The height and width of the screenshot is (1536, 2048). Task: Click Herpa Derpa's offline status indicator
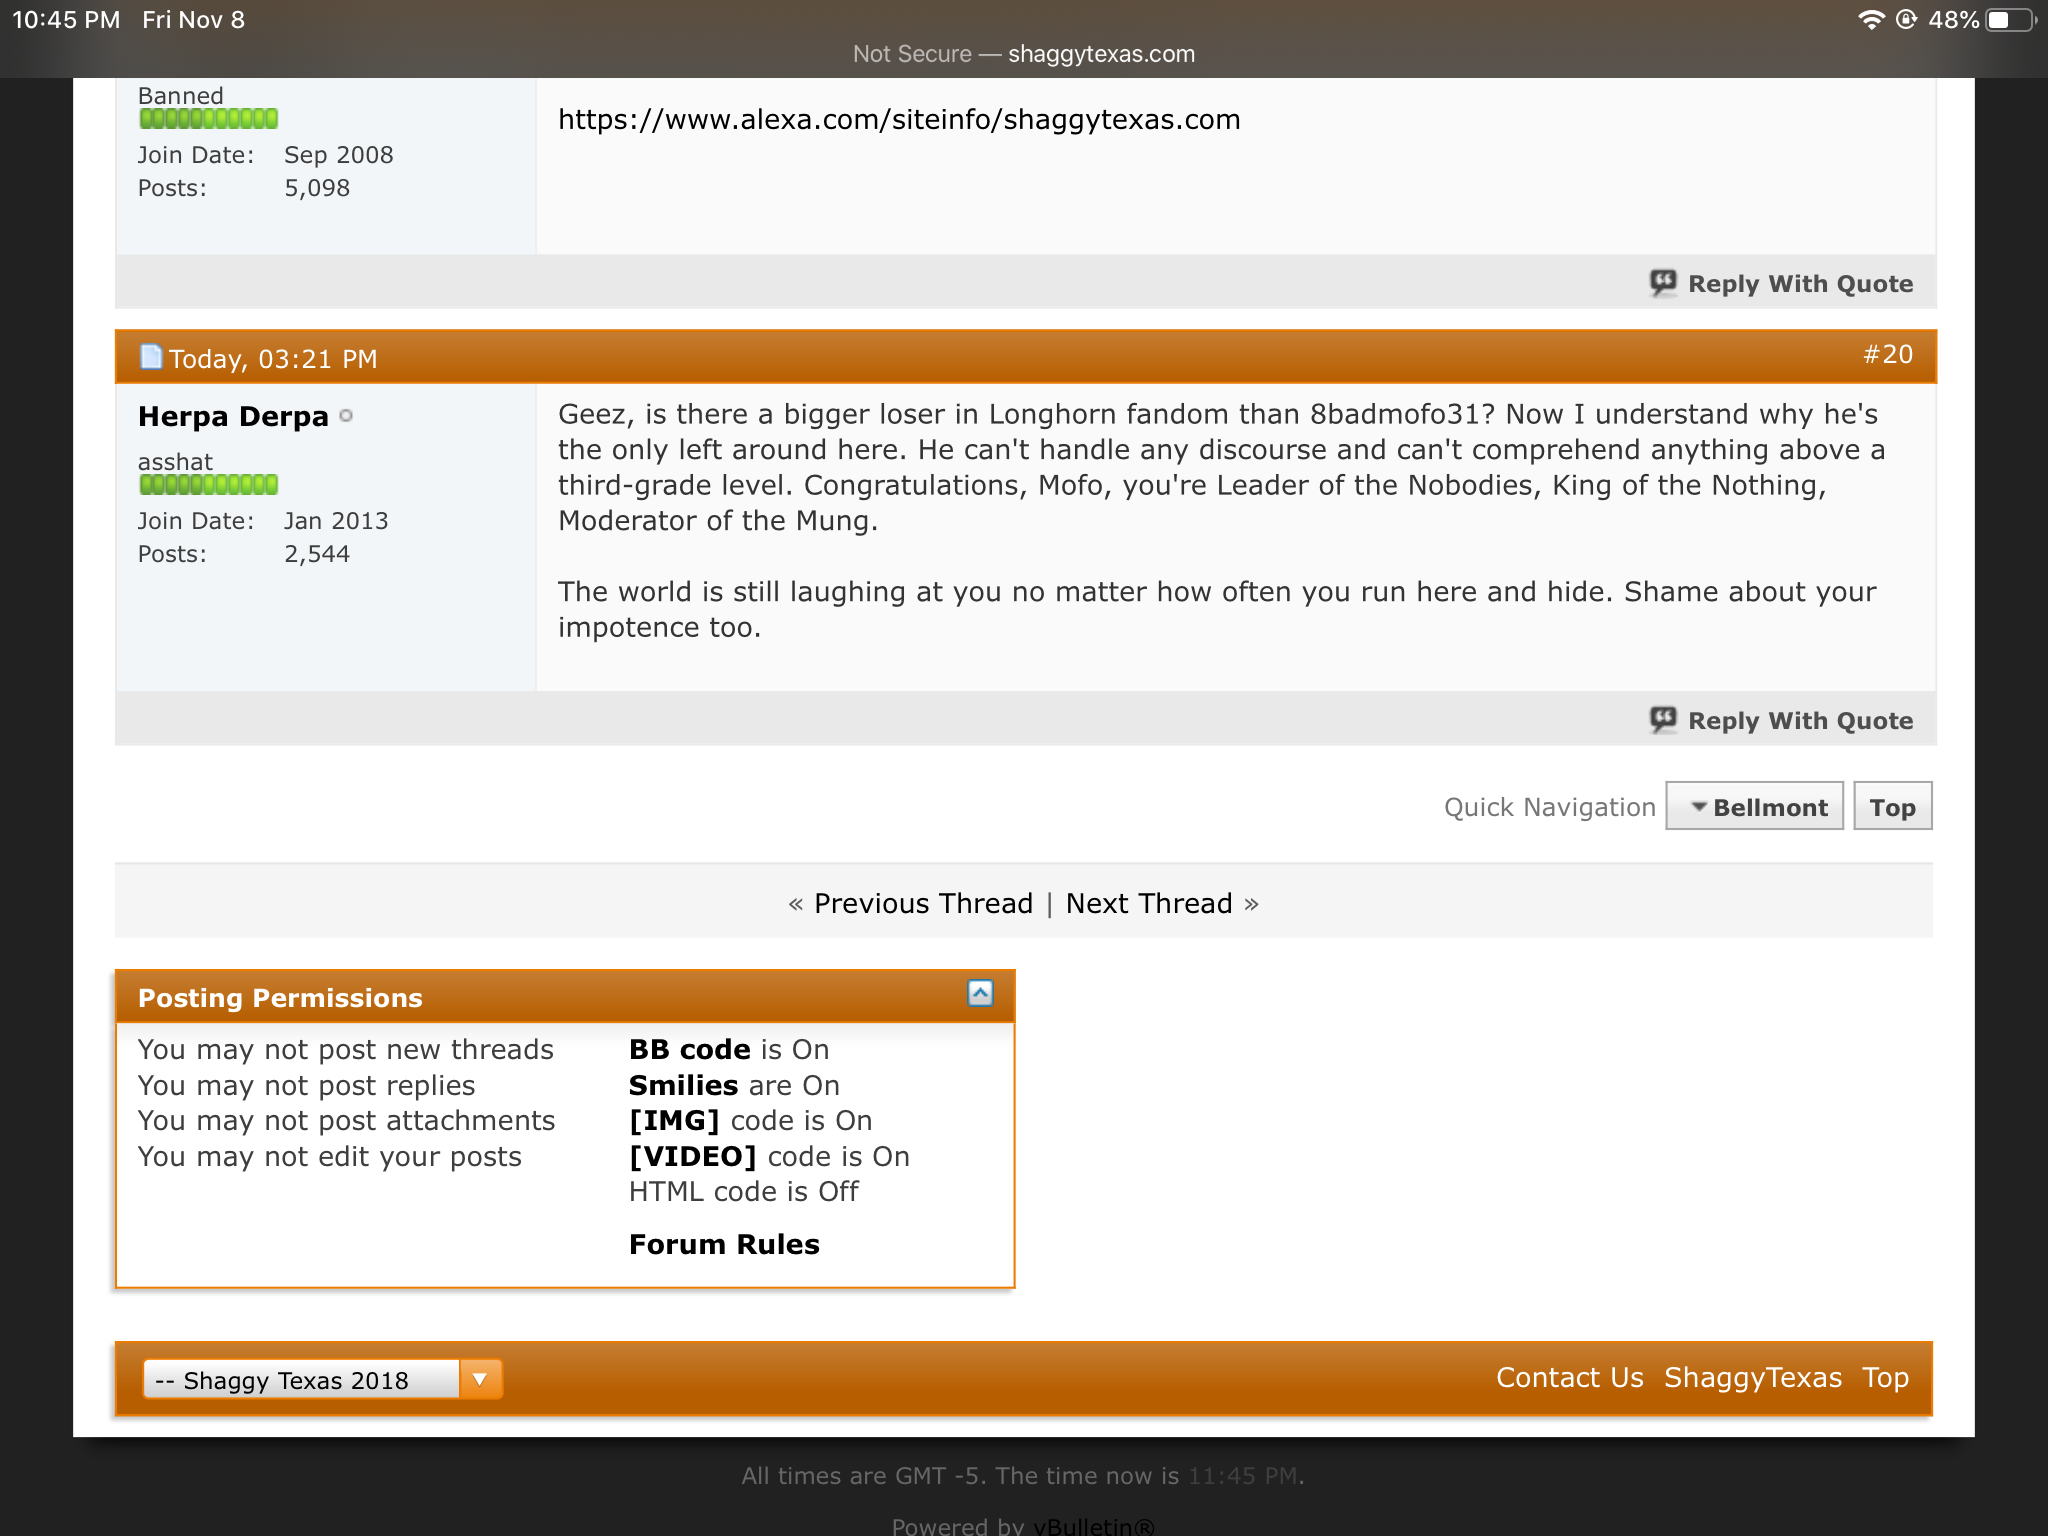point(346,416)
